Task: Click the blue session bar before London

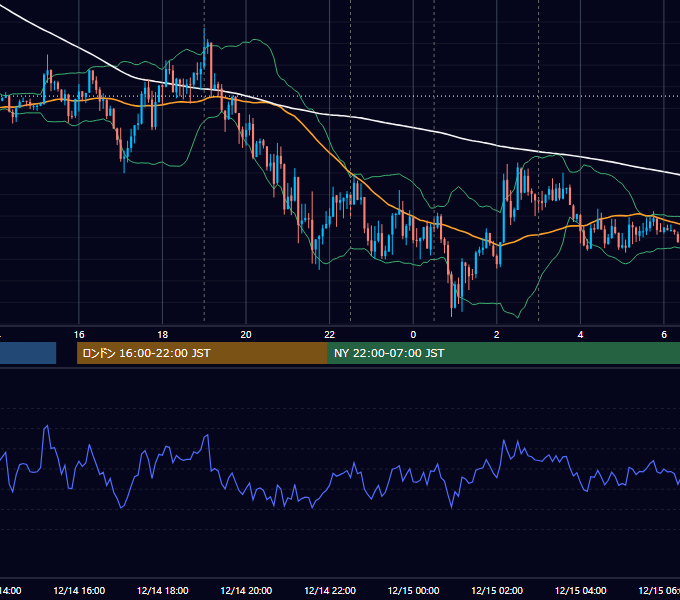Action: point(28,353)
